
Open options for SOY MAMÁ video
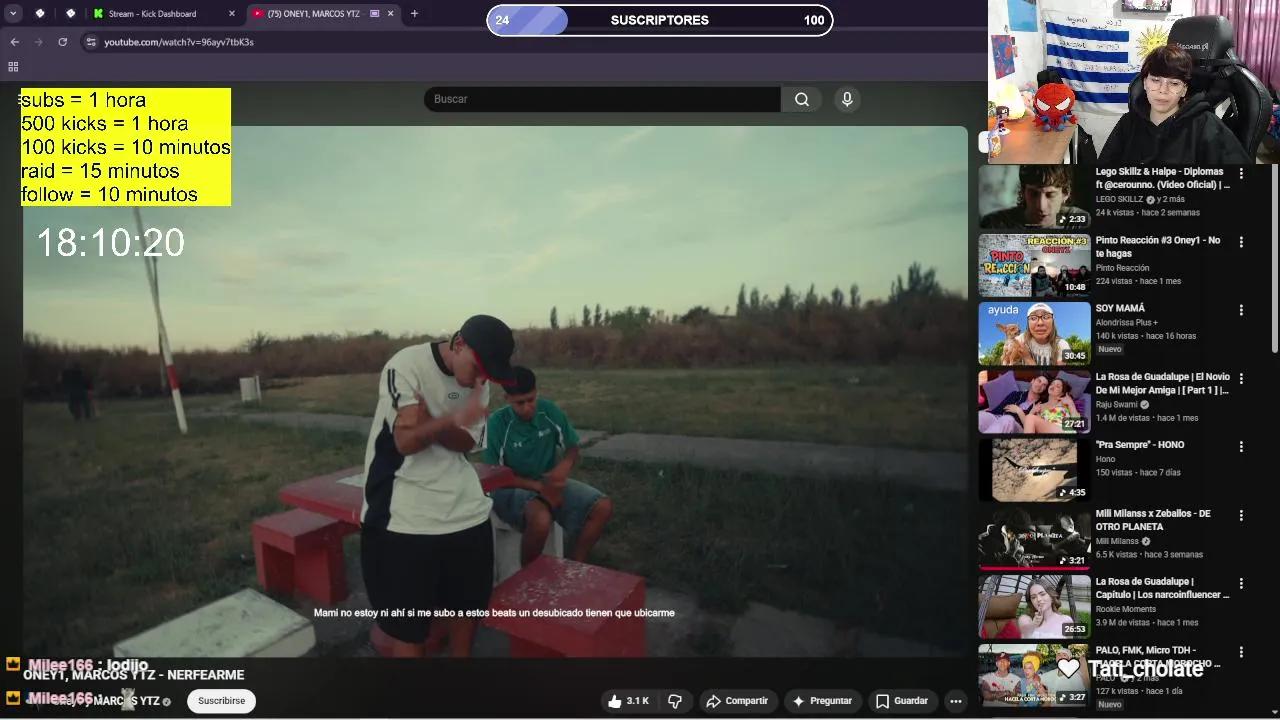click(x=1241, y=310)
